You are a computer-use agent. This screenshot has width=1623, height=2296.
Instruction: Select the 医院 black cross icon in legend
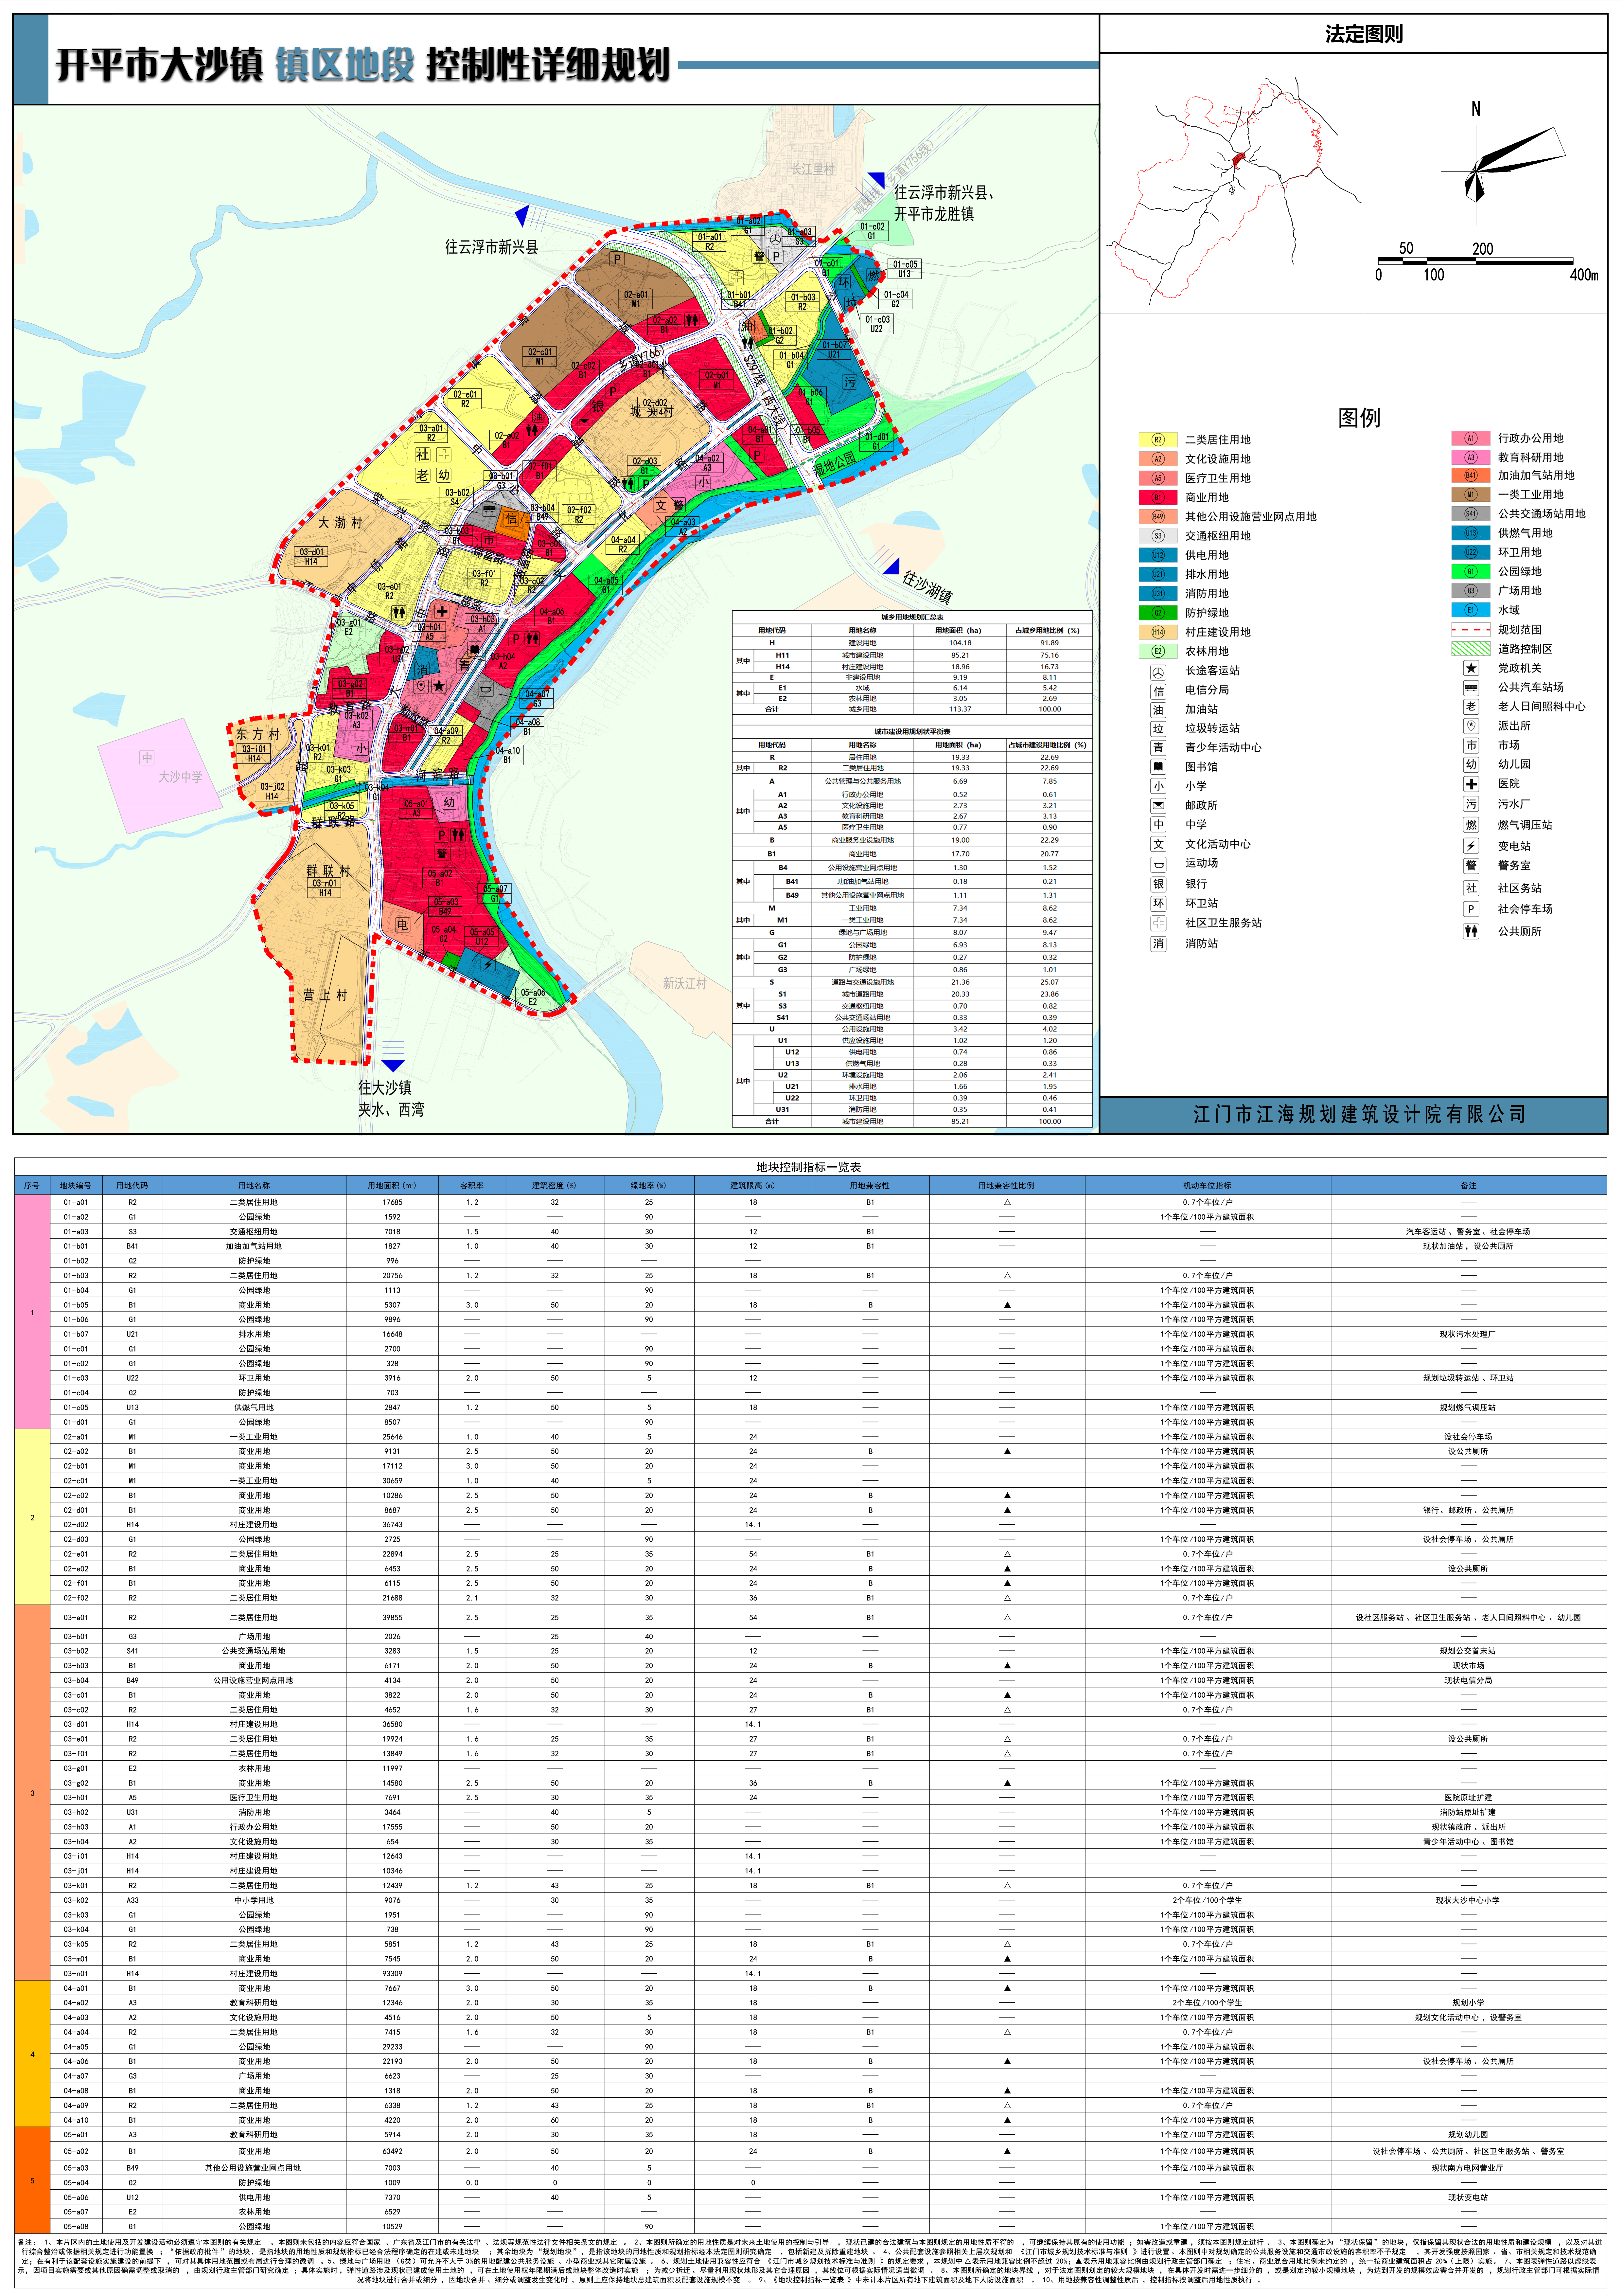[1471, 784]
